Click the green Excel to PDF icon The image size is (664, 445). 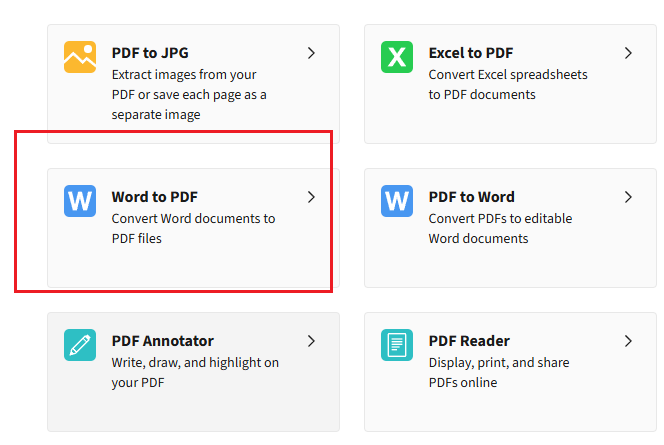click(397, 57)
